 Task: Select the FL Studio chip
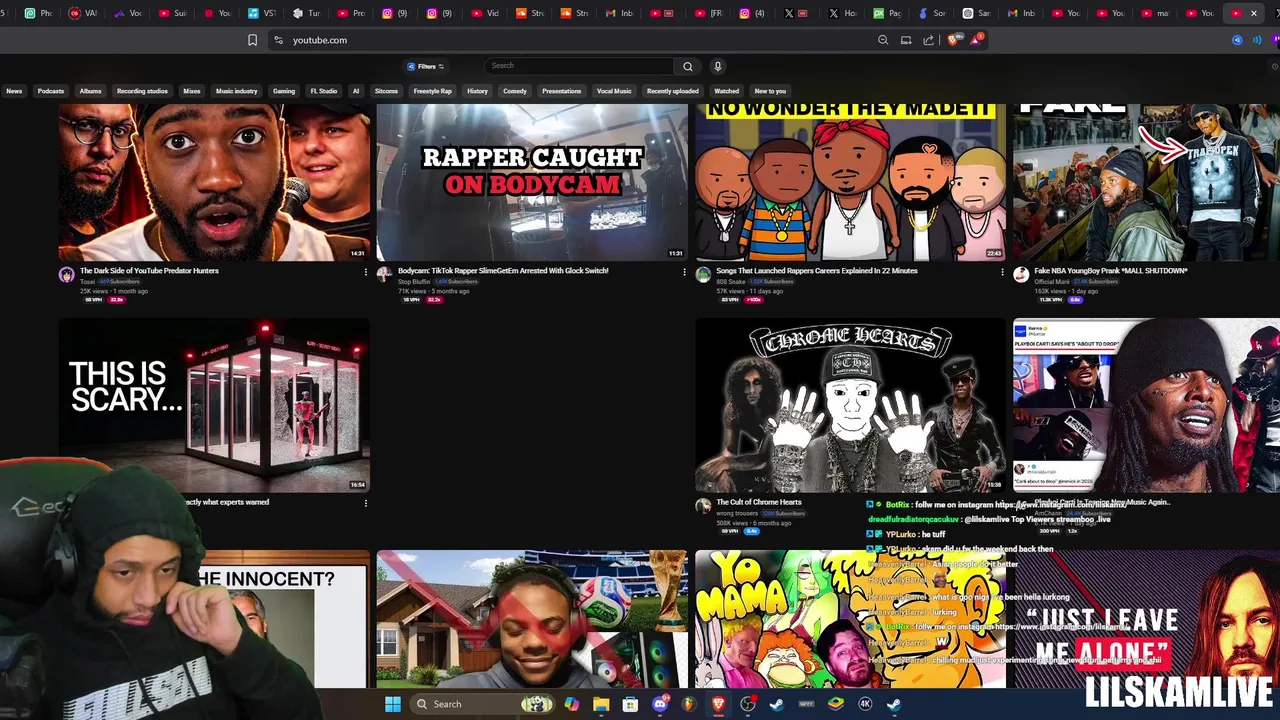(323, 91)
